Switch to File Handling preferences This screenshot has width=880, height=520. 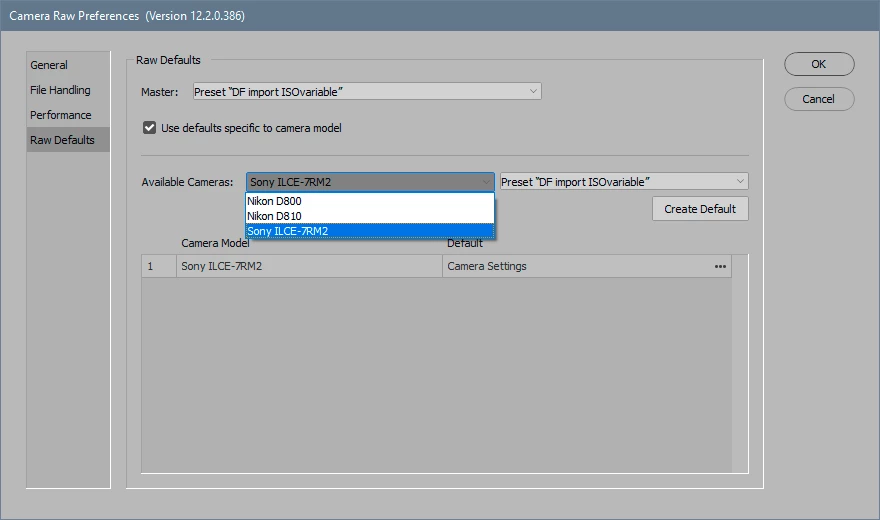click(68, 90)
